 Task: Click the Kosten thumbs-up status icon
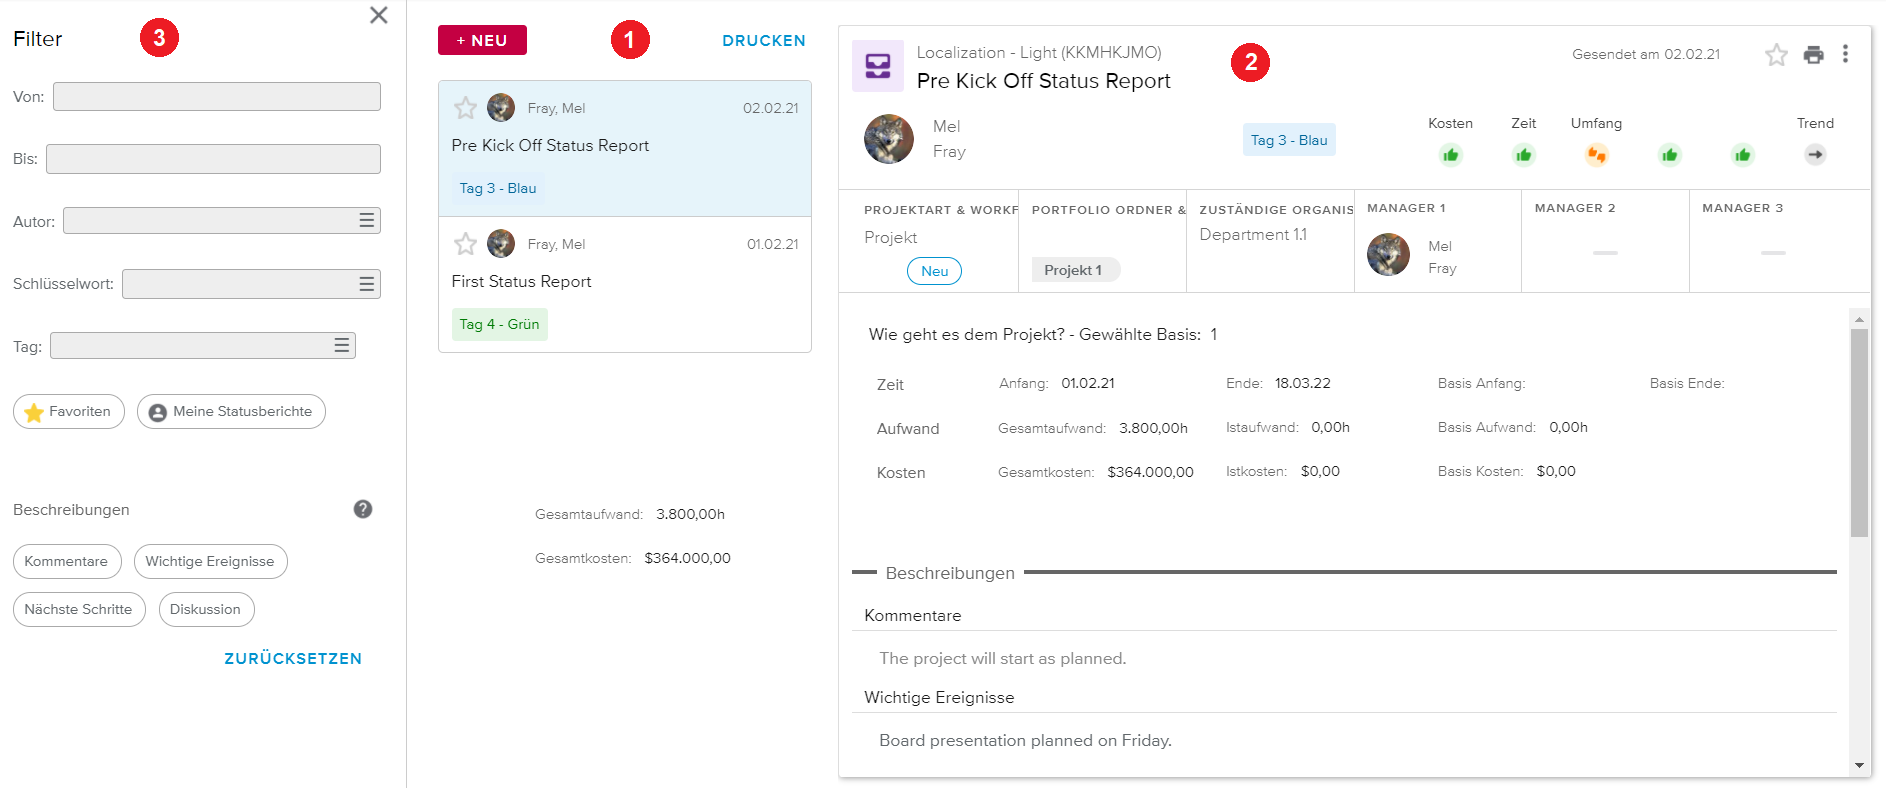(1450, 155)
